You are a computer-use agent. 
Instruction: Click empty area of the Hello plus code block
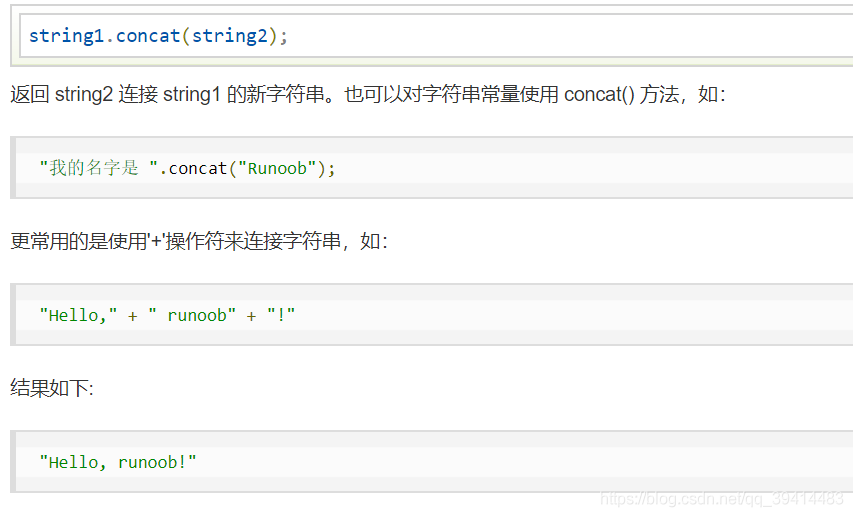[571, 315]
